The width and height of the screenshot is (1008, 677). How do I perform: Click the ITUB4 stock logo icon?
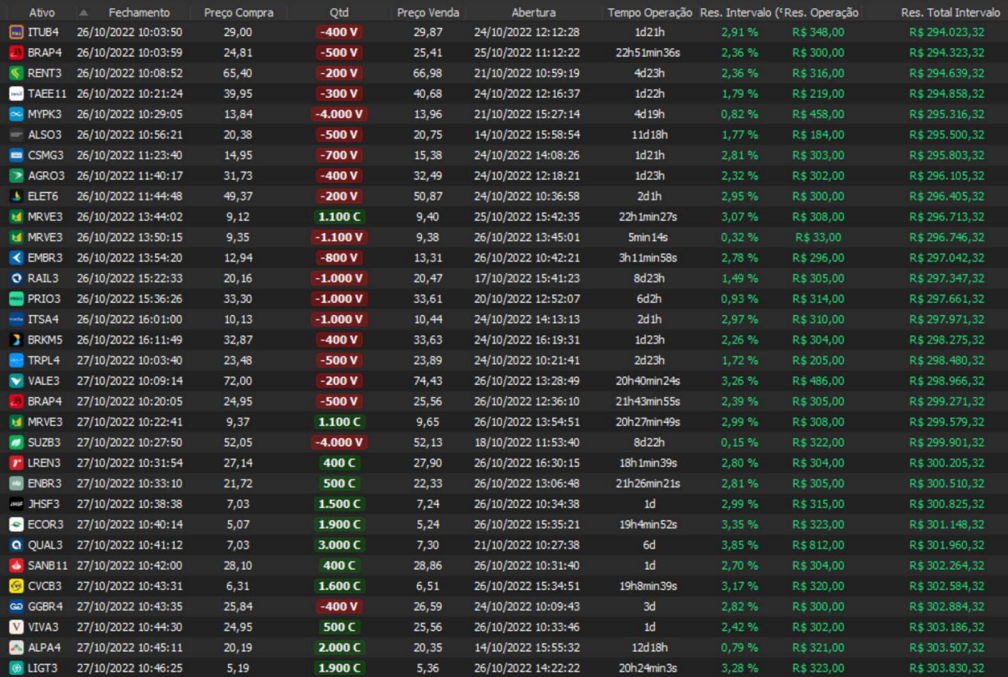click(16, 32)
